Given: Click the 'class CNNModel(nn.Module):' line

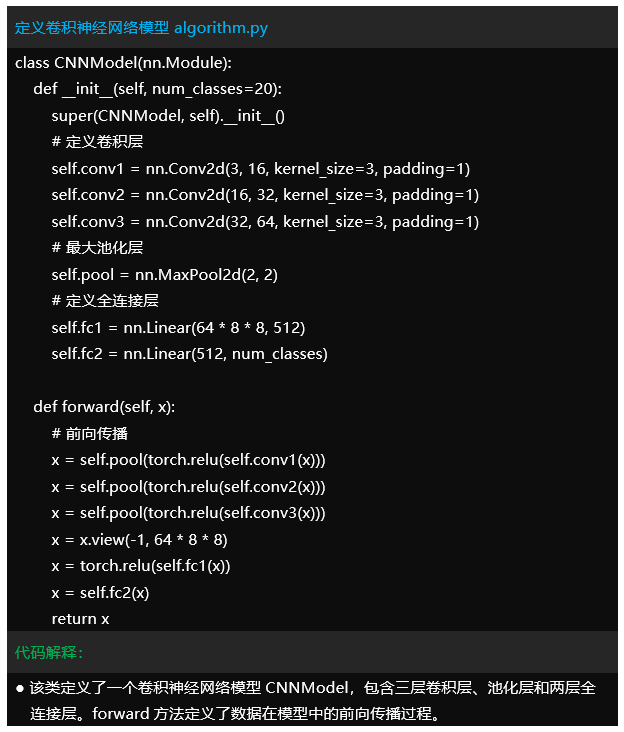Looking at the screenshot, I should 124,63.
